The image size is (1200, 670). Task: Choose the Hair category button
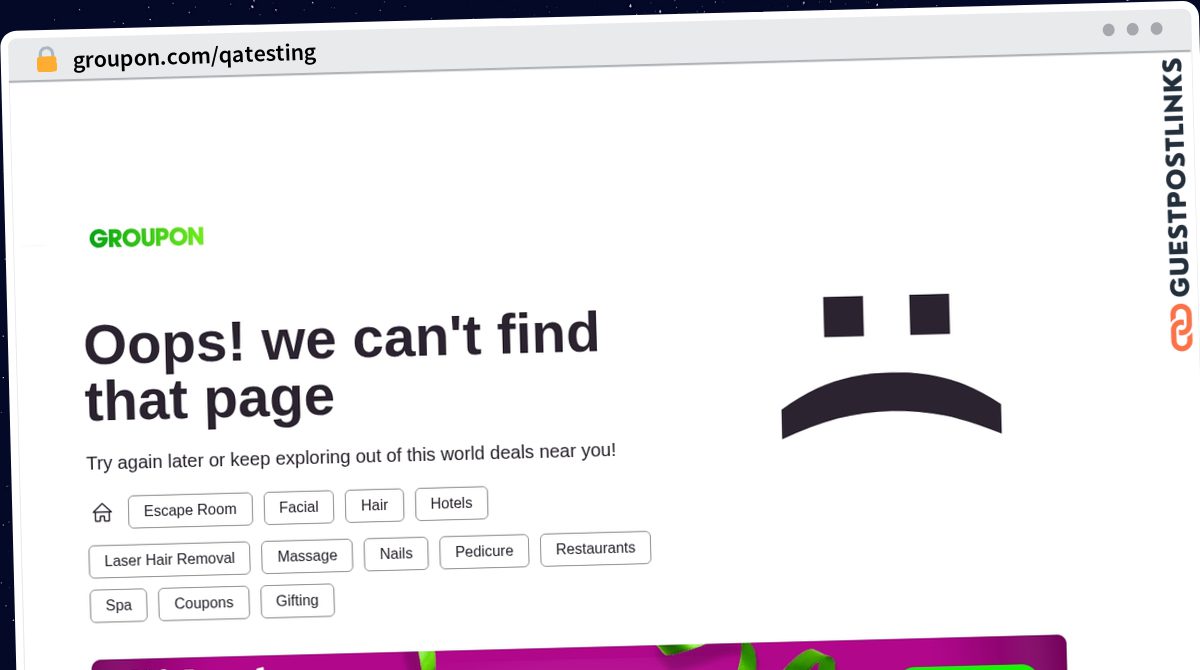pyautogui.click(x=374, y=505)
